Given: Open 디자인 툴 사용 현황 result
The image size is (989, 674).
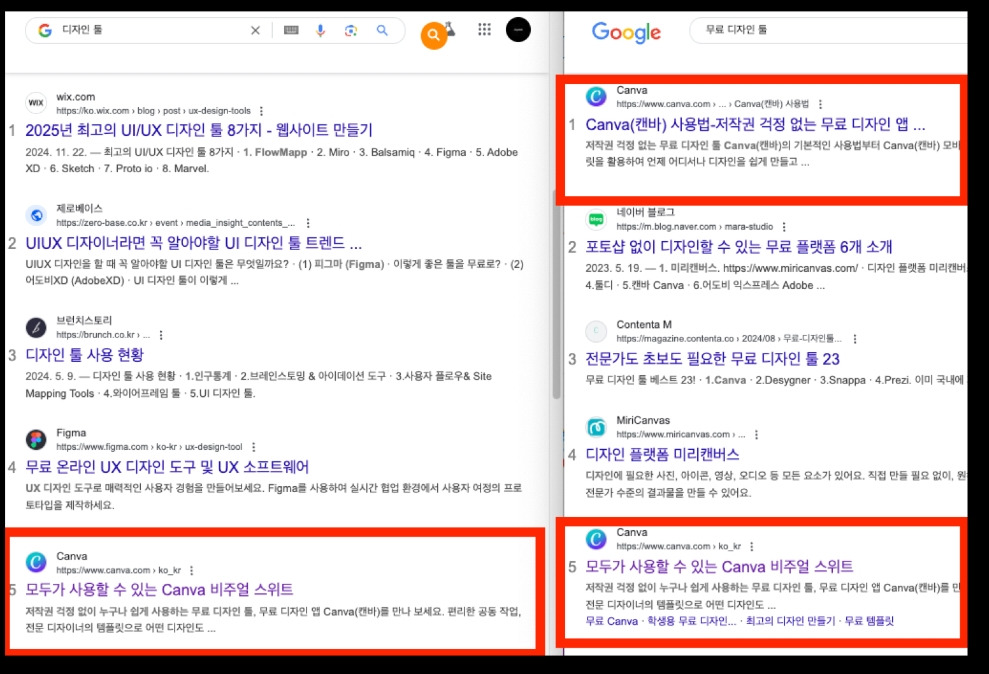Looking at the screenshot, I should pyautogui.click(x=85, y=355).
